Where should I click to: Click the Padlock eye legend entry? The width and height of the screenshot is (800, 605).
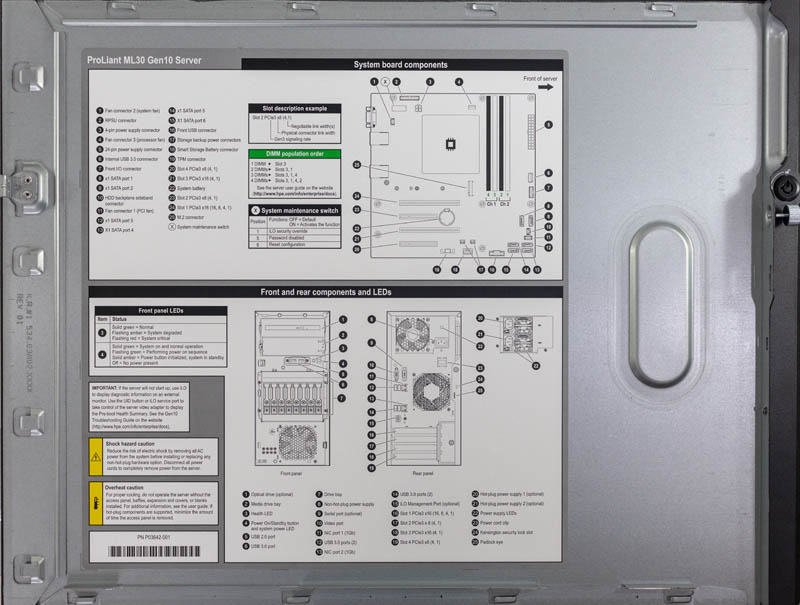(x=487, y=542)
